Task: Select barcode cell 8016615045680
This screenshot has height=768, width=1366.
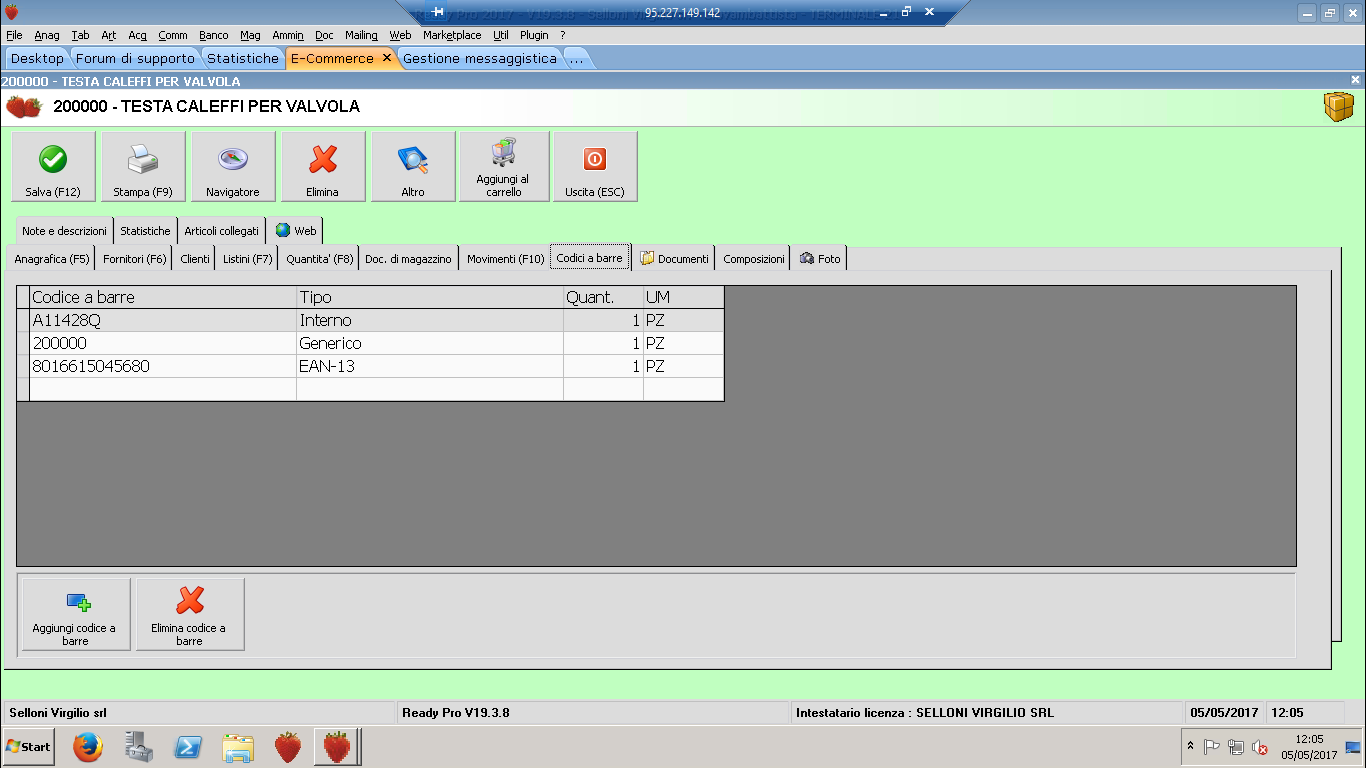Action: coord(163,367)
